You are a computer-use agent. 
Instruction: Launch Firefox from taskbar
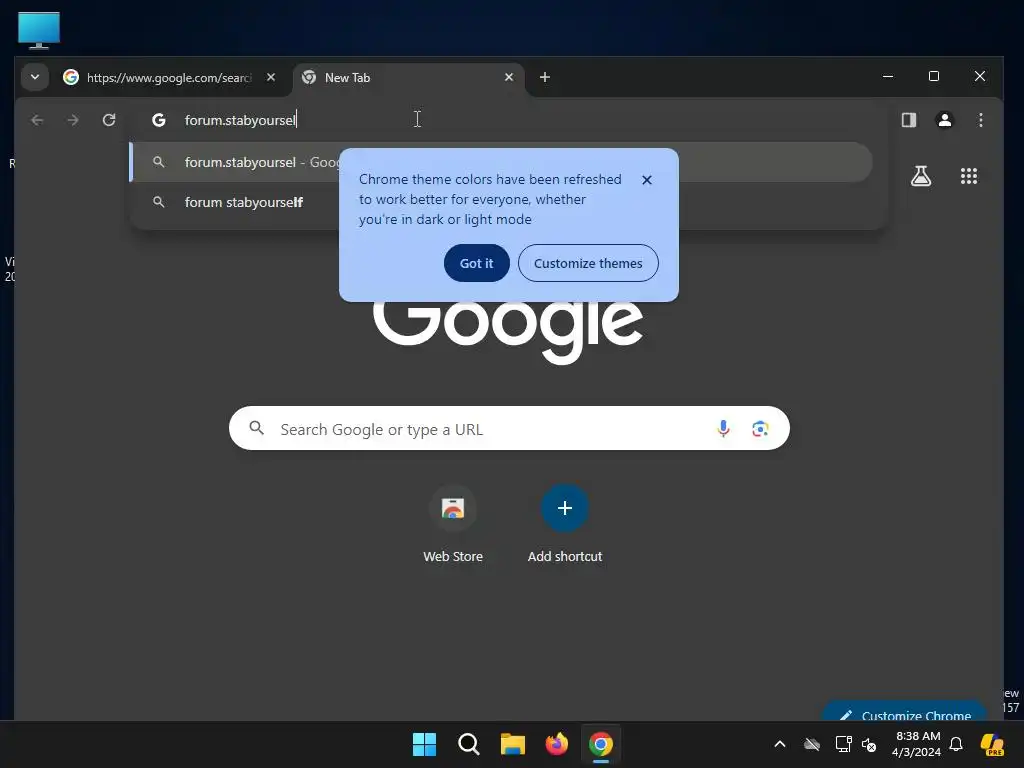(x=556, y=744)
